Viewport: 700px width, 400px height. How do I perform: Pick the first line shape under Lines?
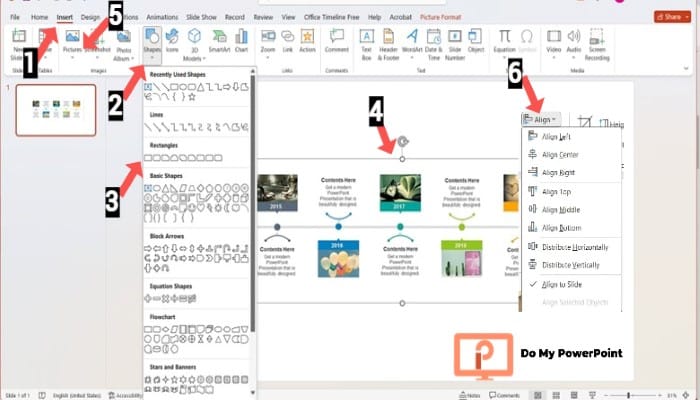(148, 127)
